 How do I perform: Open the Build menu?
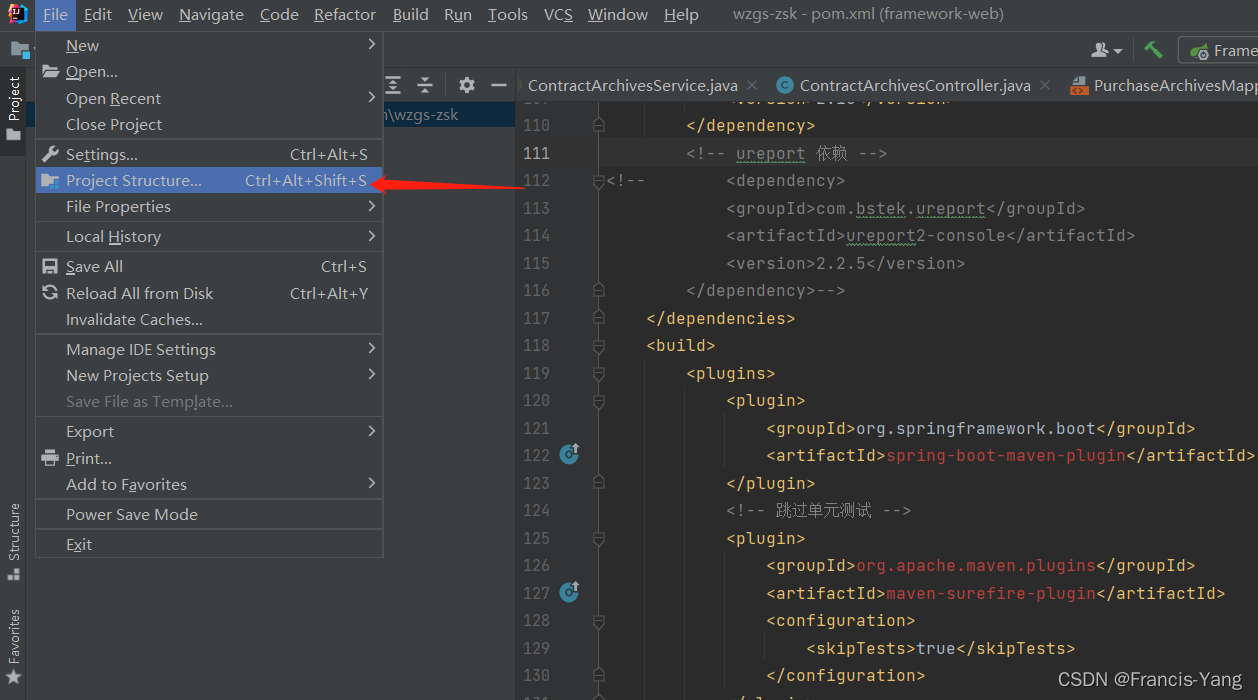point(410,14)
